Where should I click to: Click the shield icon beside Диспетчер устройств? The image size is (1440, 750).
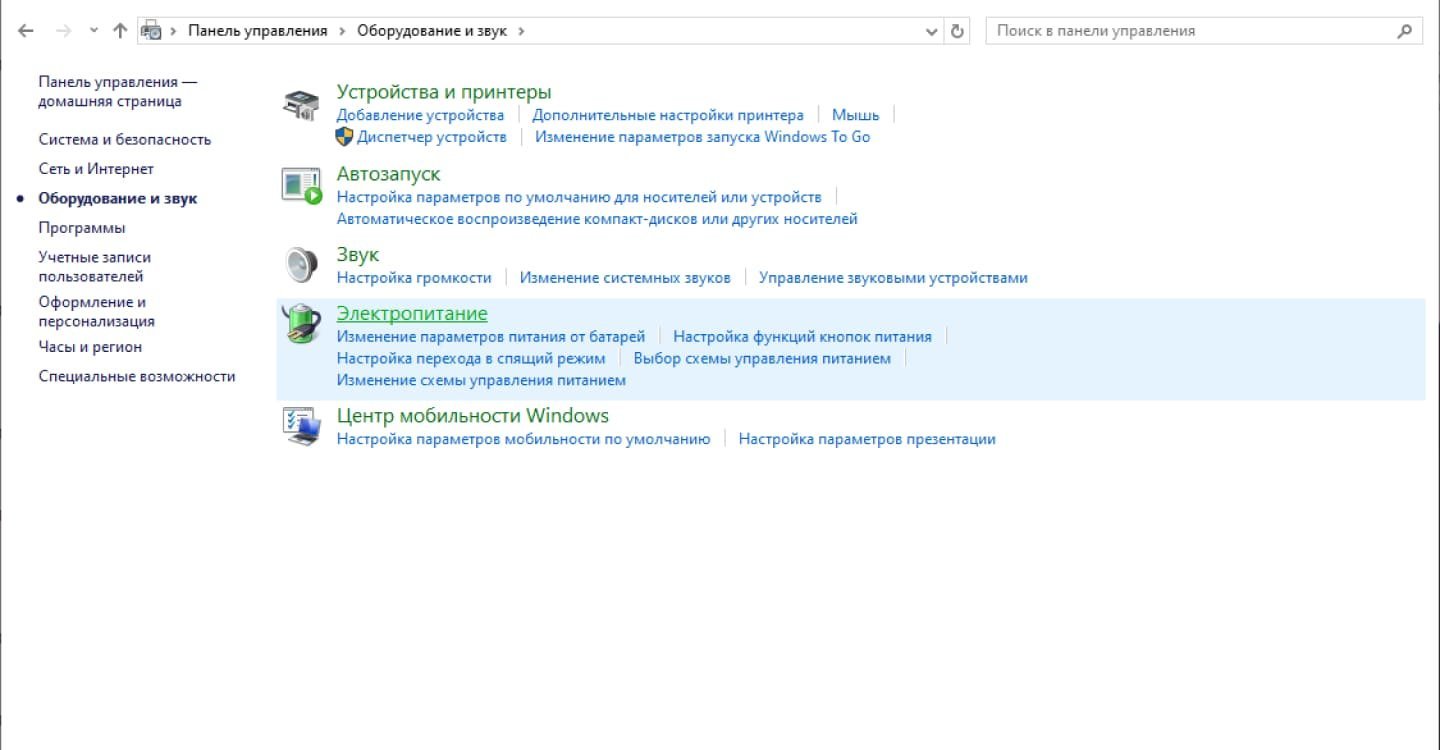click(x=345, y=136)
